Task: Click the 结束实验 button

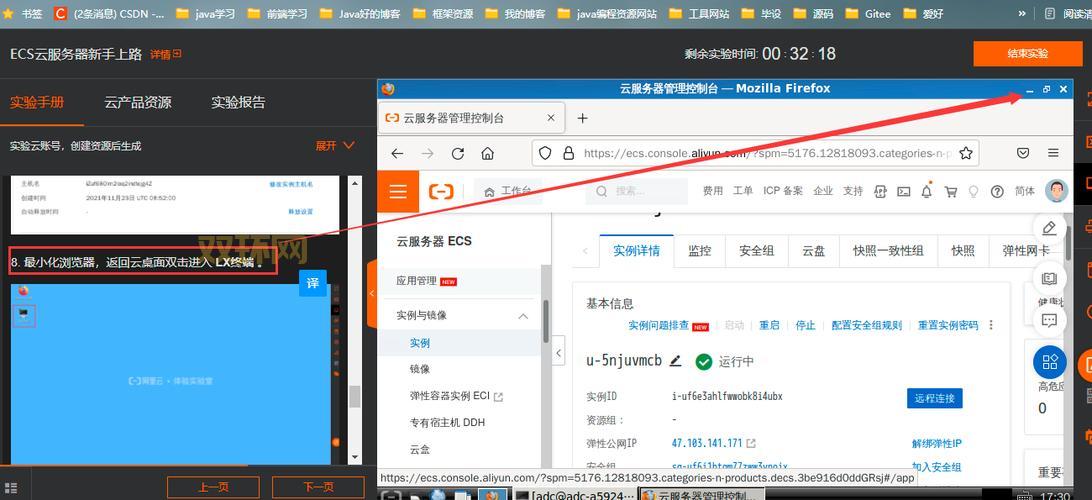Action: pyautogui.click(x=1027, y=54)
